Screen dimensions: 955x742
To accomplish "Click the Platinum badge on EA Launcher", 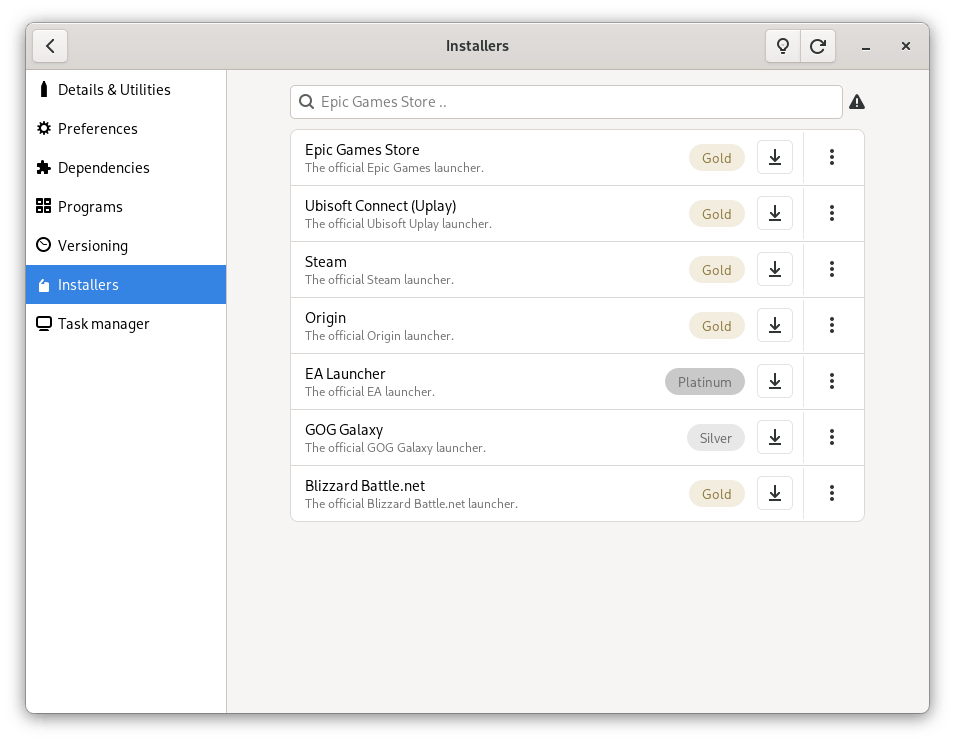I will 705,382.
